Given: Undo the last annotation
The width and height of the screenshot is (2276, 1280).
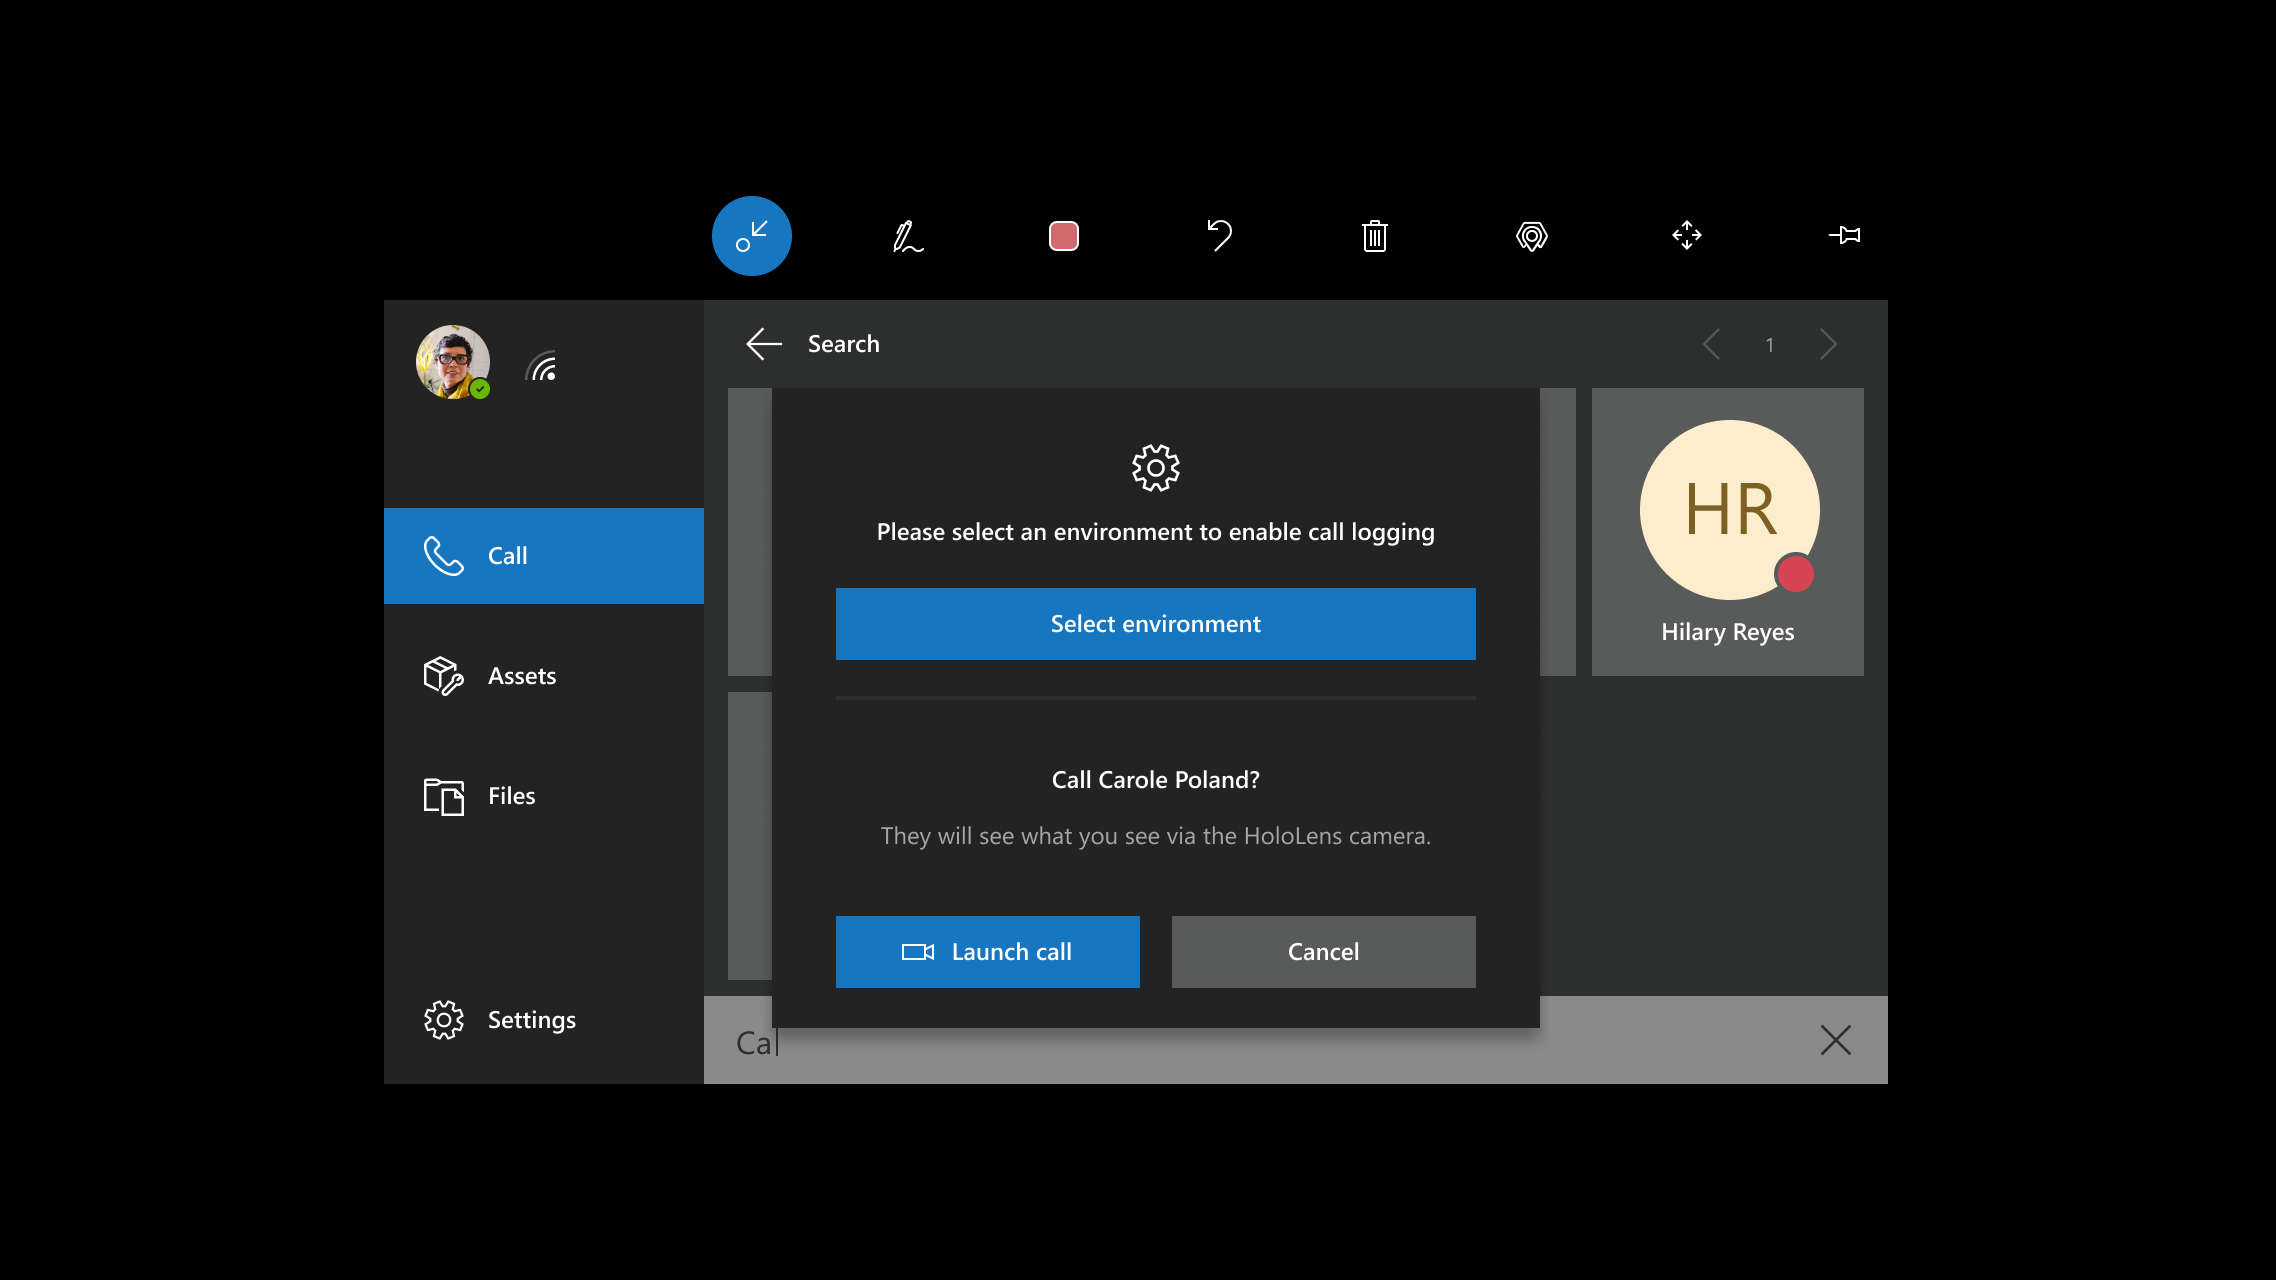Looking at the screenshot, I should (1219, 236).
